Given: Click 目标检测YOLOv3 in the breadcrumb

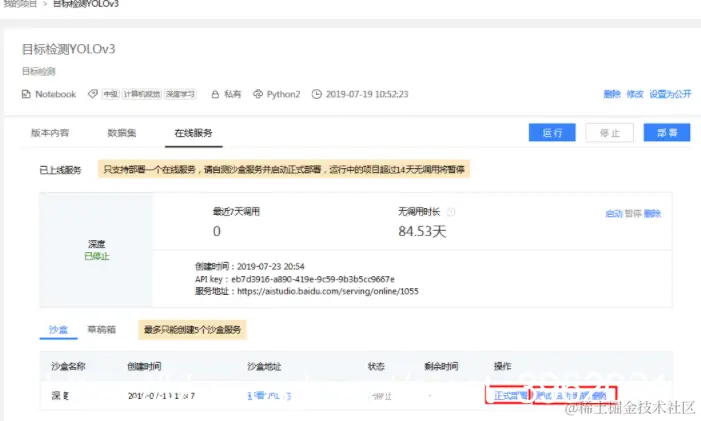Looking at the screenshot, I should [x=86, y=4].
